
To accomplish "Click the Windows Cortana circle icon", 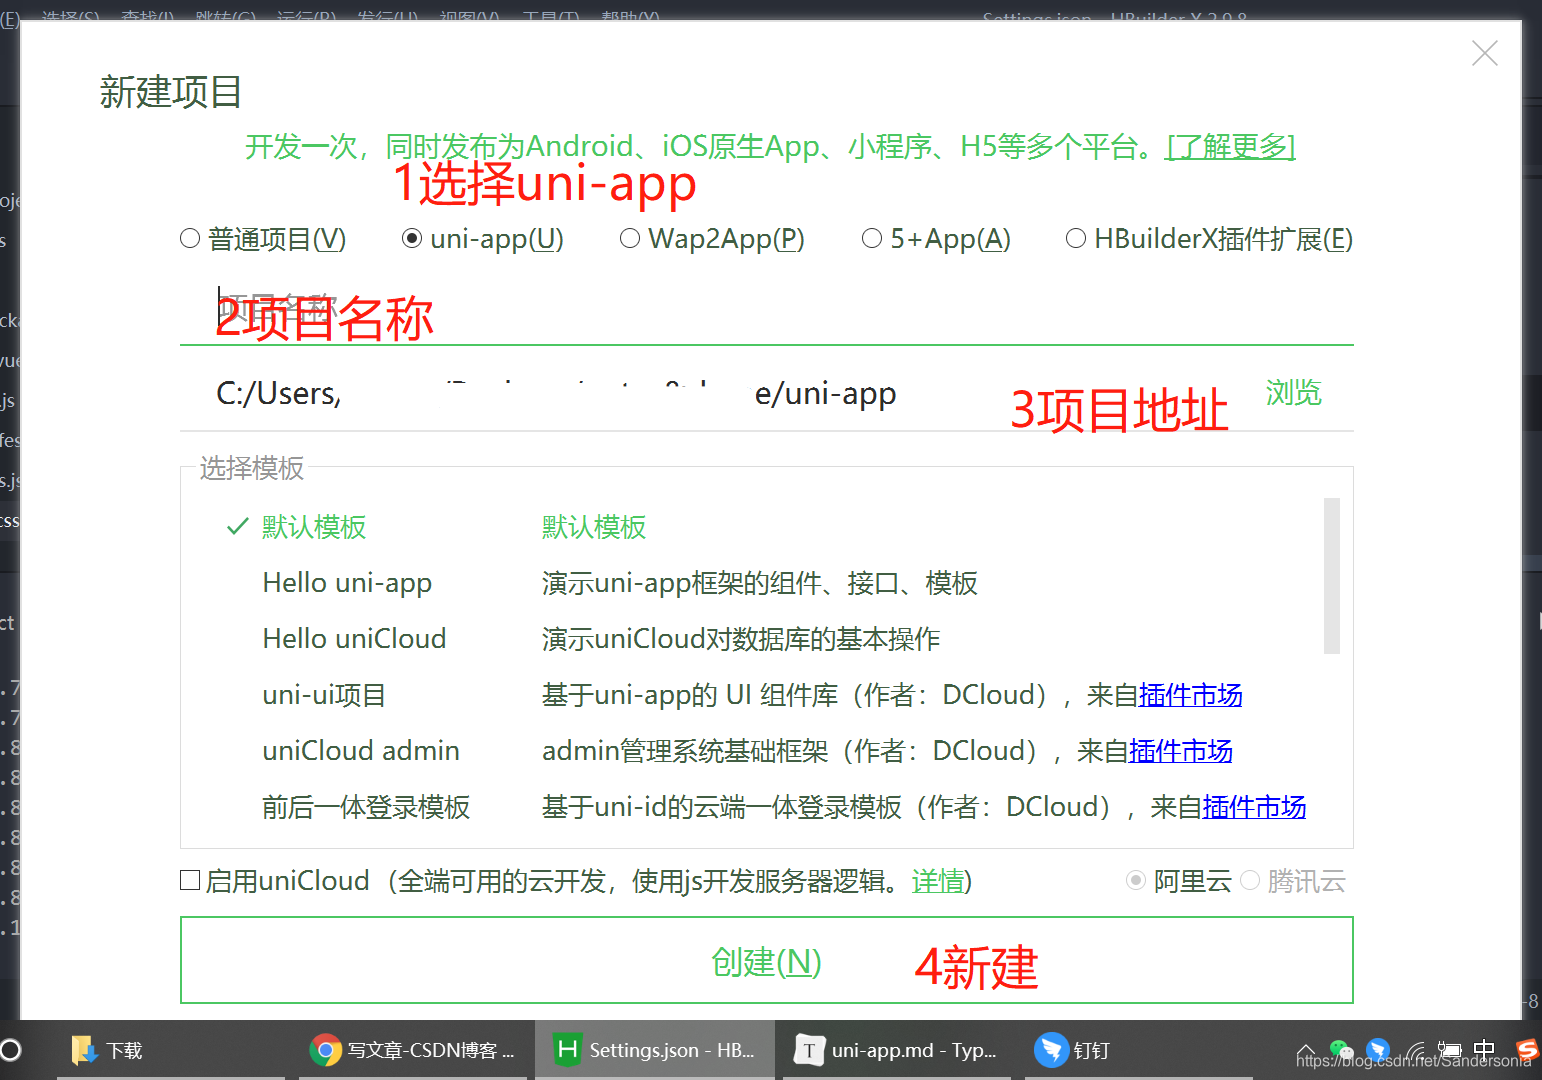I will 11,1050.
